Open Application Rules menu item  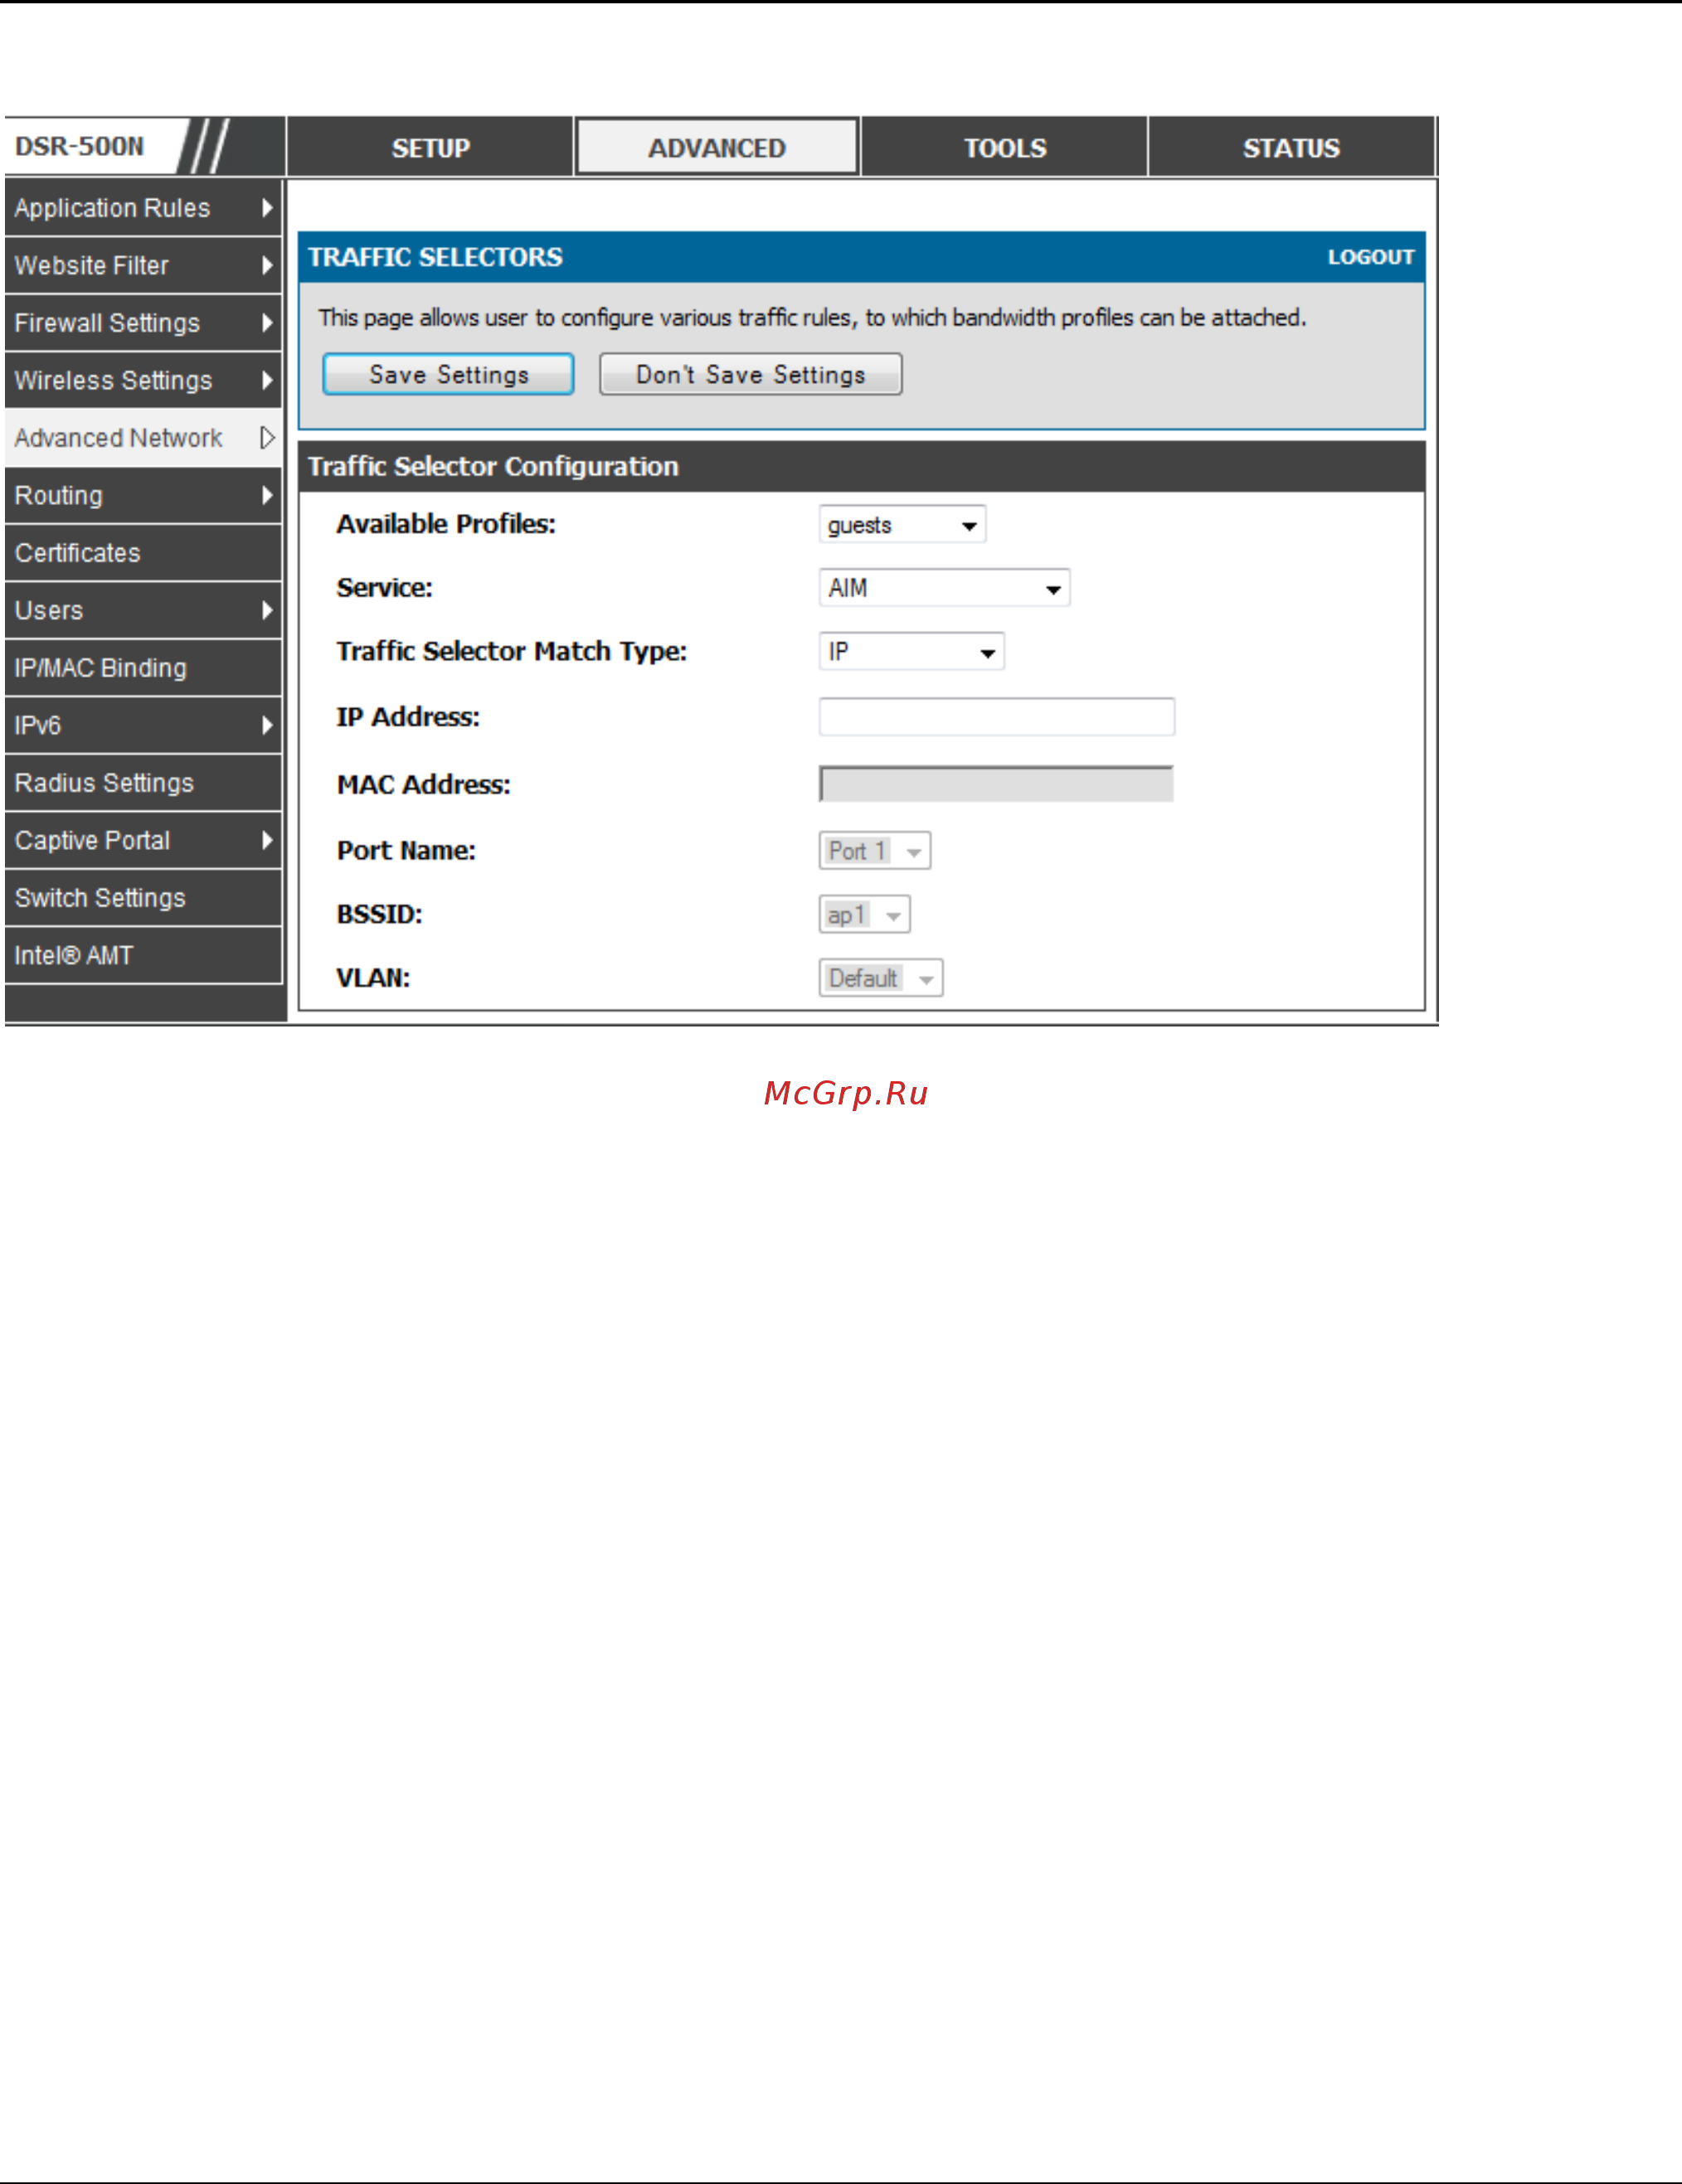click(143, 208)
